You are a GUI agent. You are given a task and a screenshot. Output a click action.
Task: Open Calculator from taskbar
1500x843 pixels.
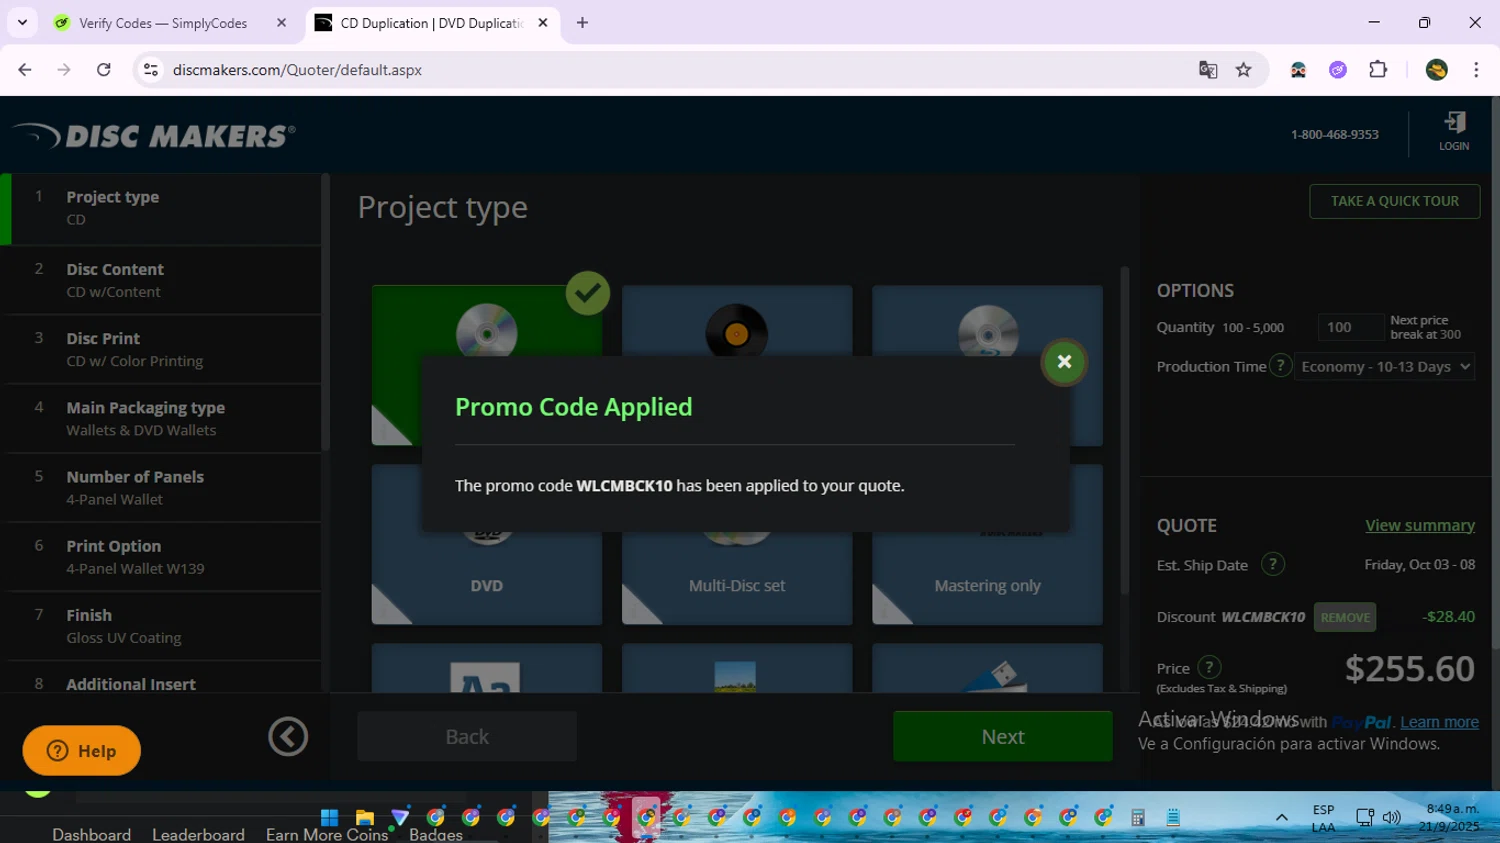pyautogui.click(x=1138, y=817)
